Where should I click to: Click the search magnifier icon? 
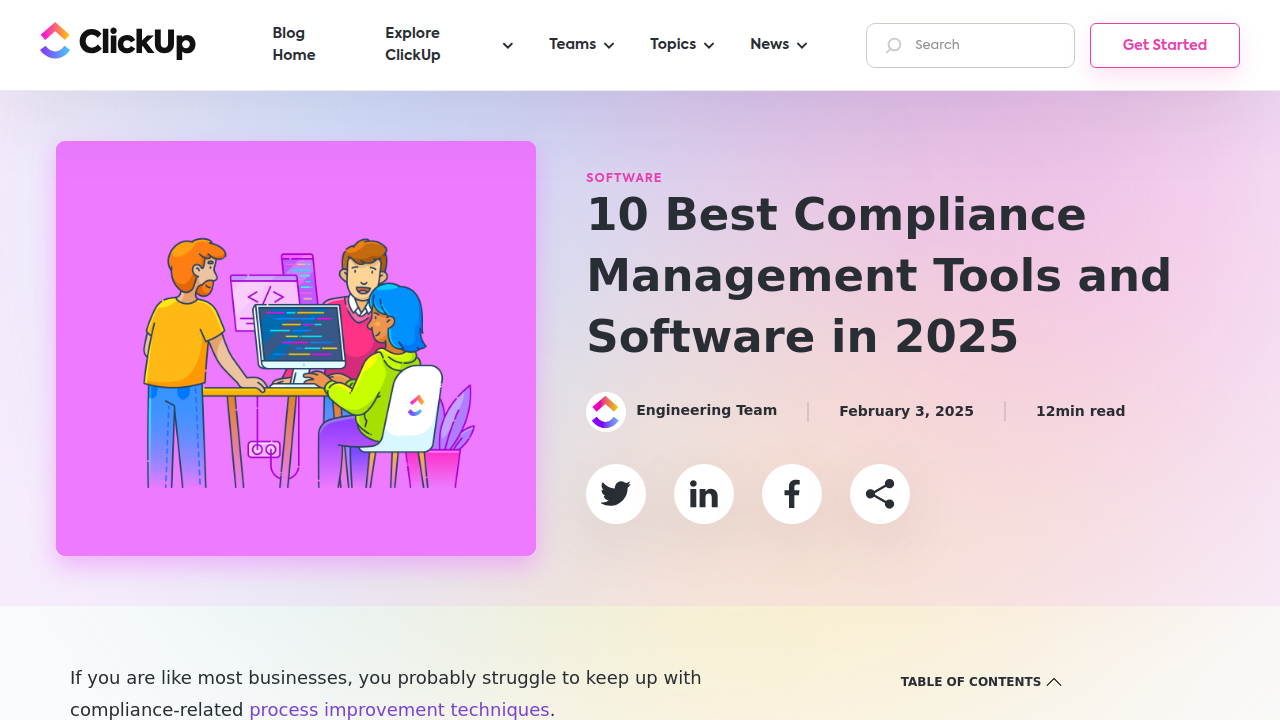[x=893, y=45]
